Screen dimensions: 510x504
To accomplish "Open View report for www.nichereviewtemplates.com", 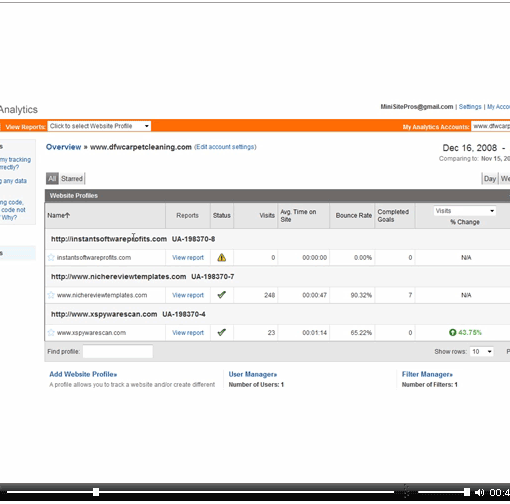I will (x=188, y=295).
